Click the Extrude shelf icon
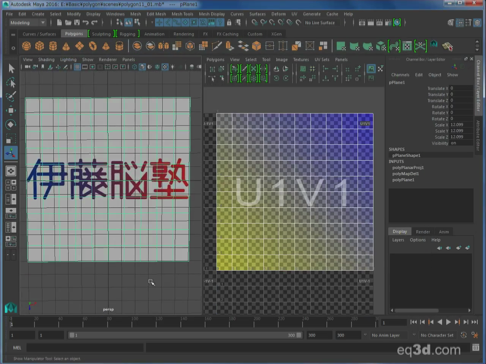Image resolution: width=486 pixels, height=364 pixels. 230,46
